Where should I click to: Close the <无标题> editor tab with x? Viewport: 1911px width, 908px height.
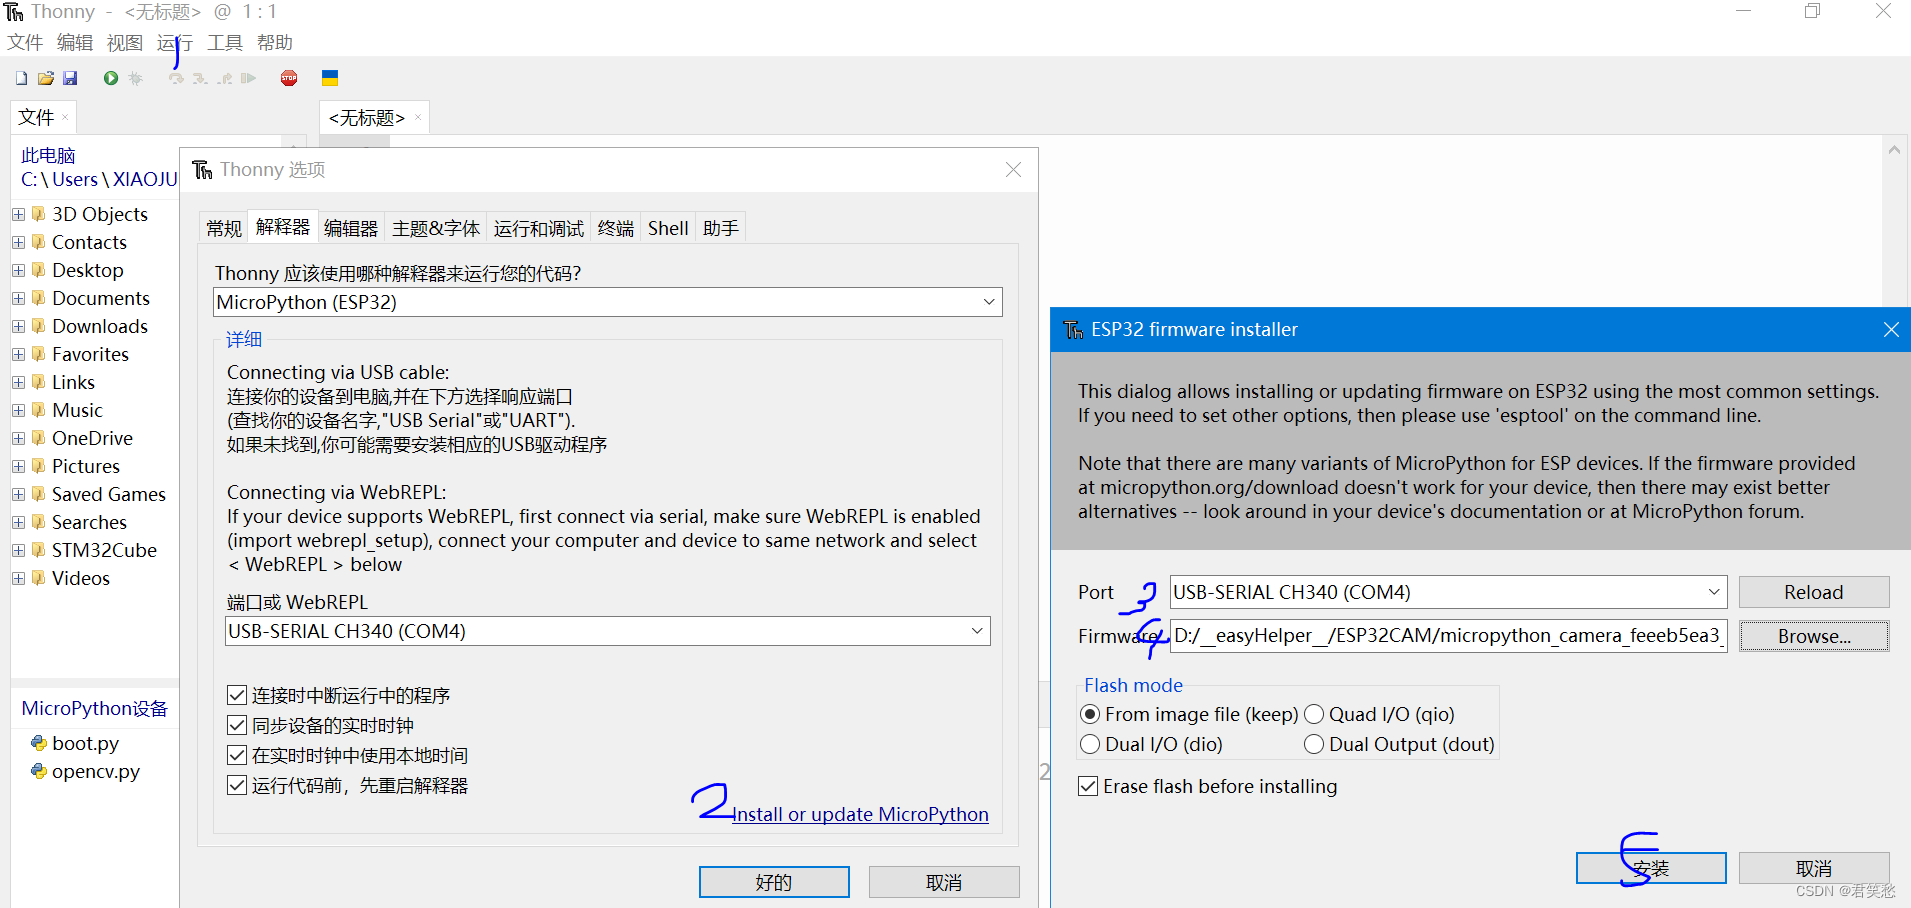tap(418, 117)
